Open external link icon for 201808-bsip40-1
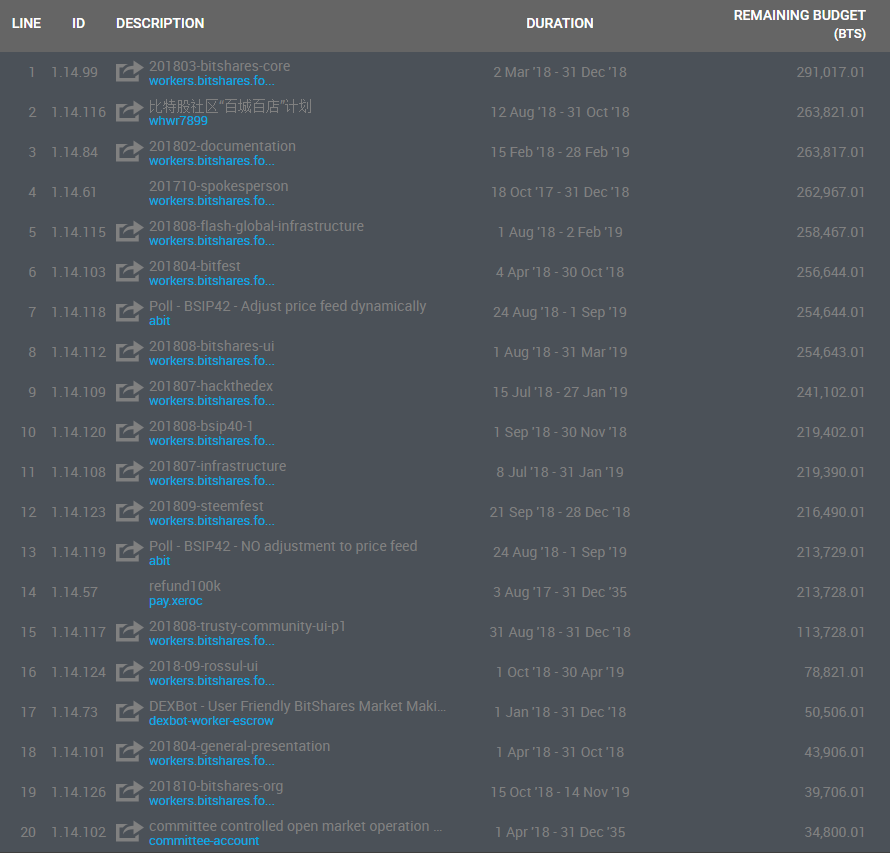 click(x=129, y=431)
